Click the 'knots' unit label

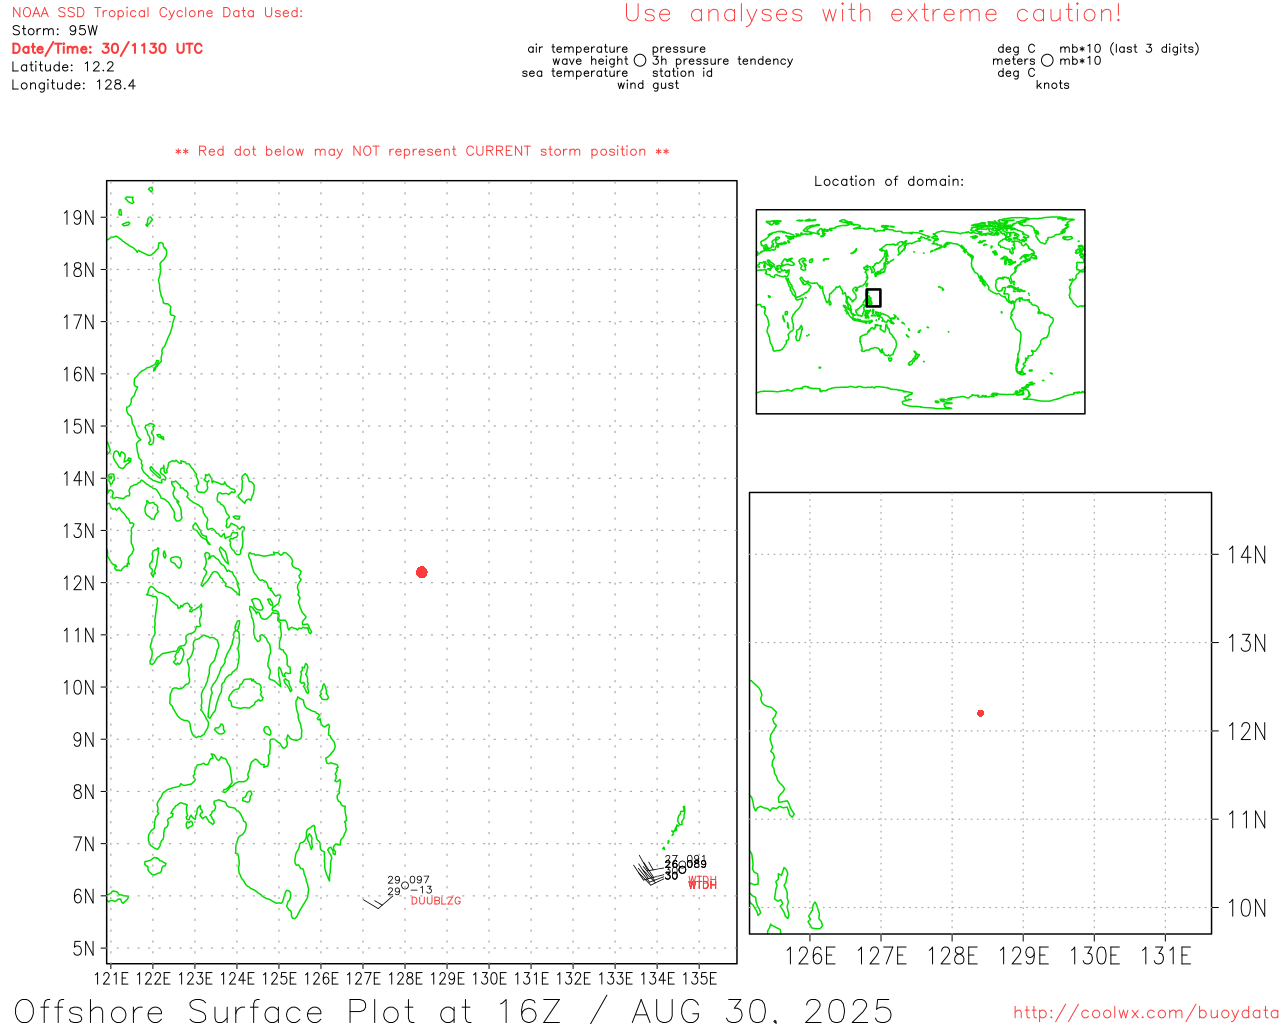tap(1053, 85)
